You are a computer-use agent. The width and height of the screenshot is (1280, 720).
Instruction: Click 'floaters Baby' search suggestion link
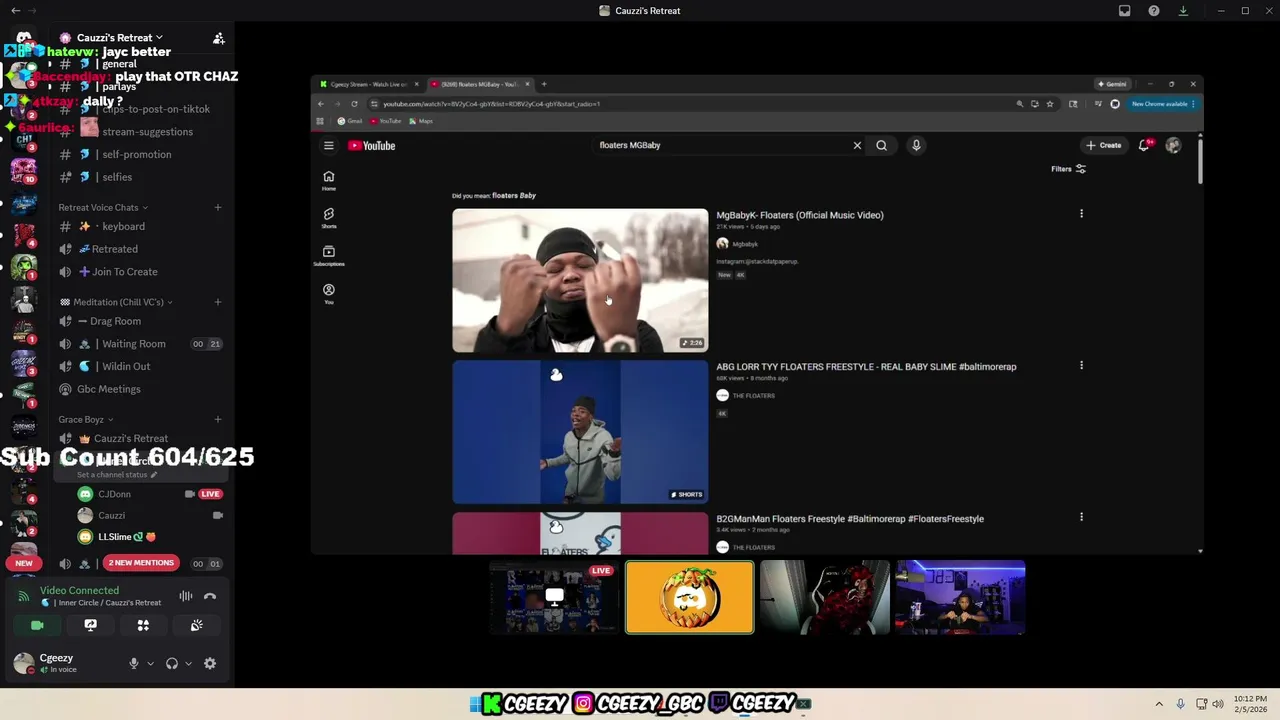click(x=514, y=196)
